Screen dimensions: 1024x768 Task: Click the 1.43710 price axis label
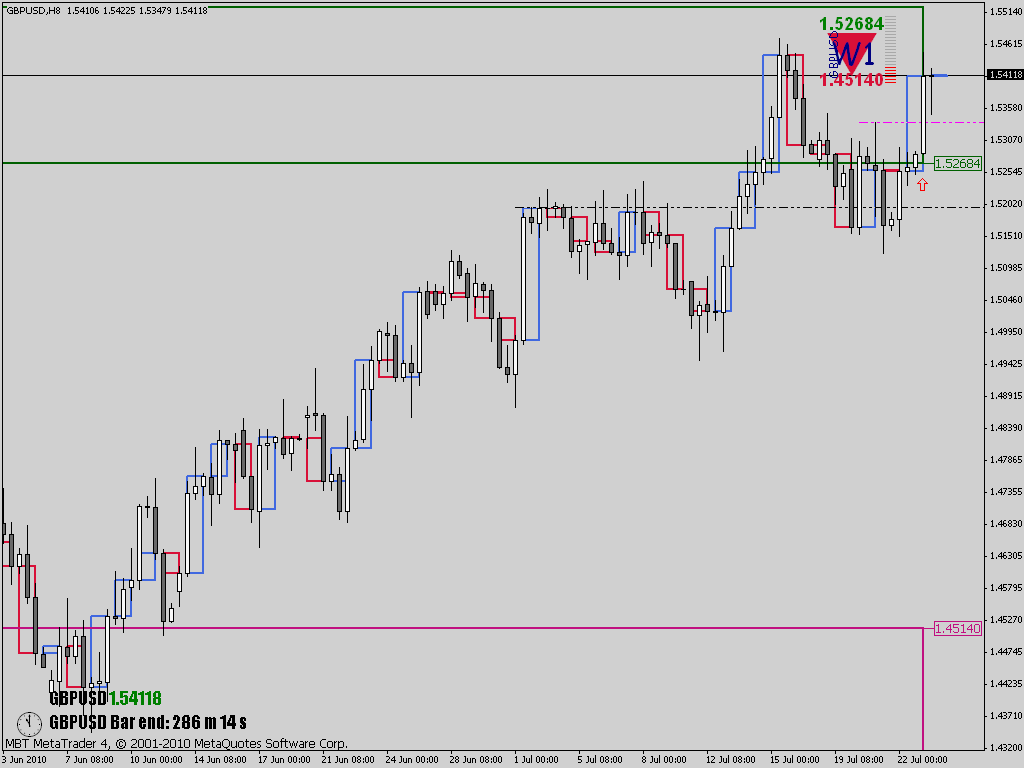1005,716
